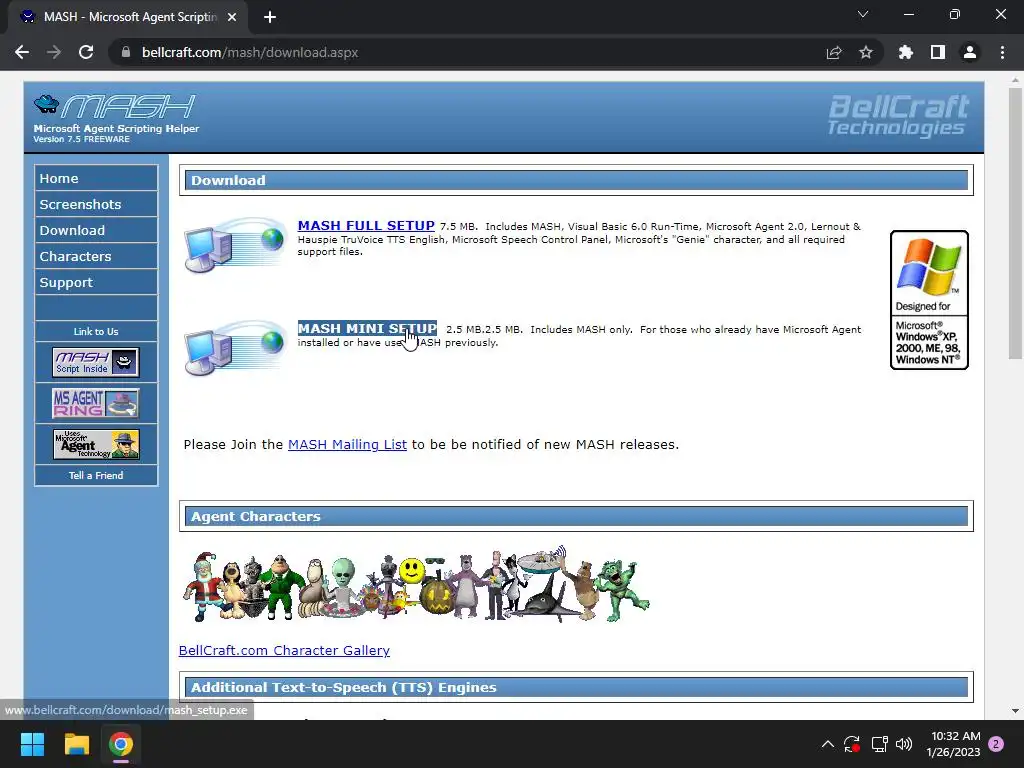Click the Download section heading

(x=576, y=180)
